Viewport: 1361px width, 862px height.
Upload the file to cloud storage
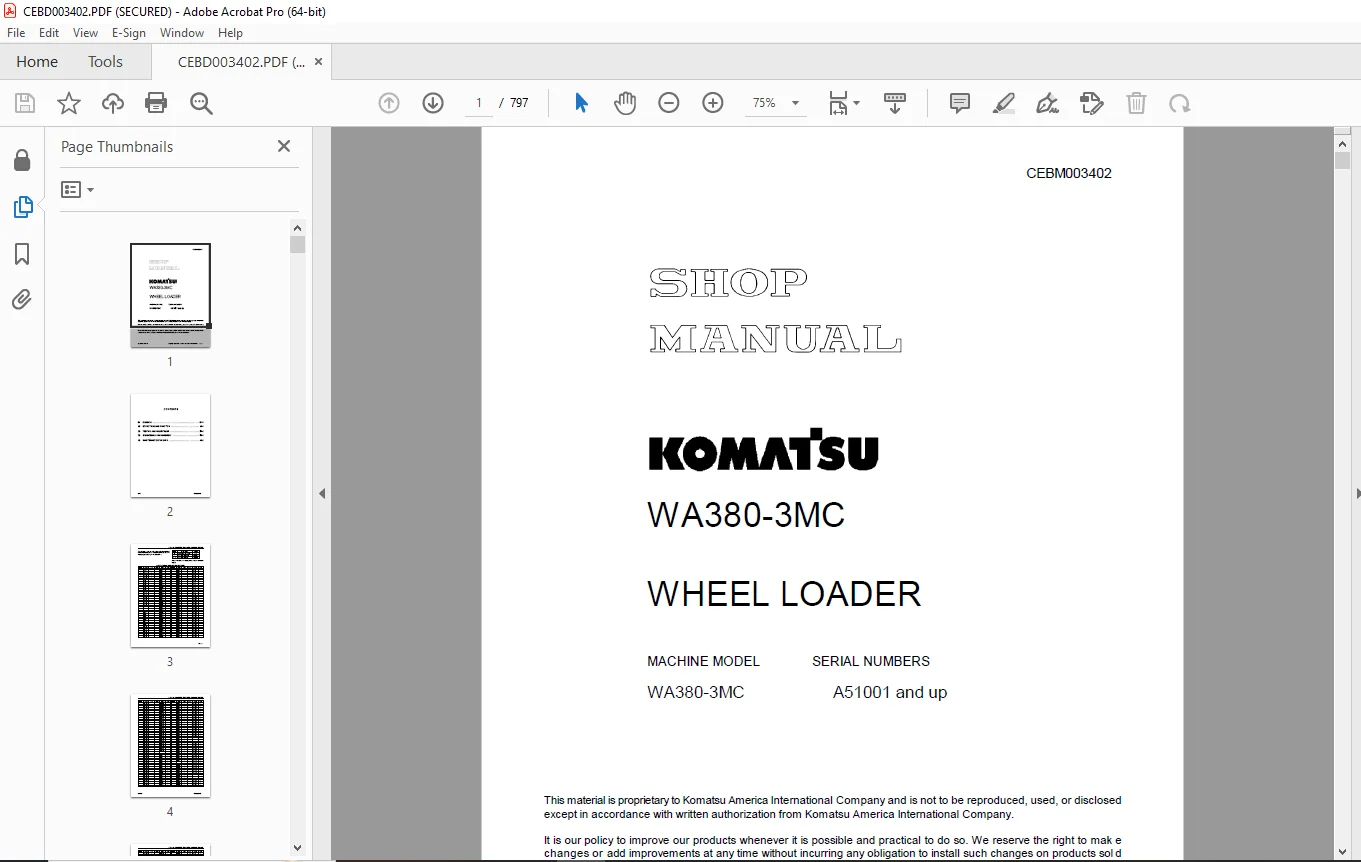tap(113, 103)
